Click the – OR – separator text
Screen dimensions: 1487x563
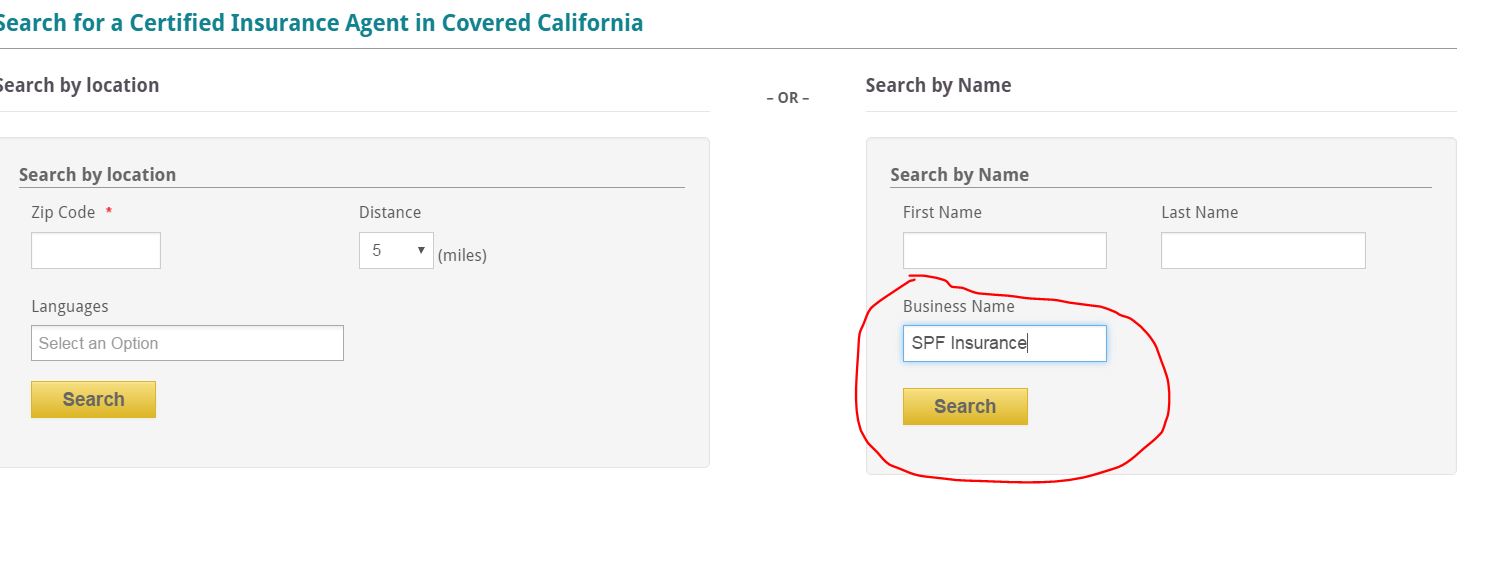(788, 98)
